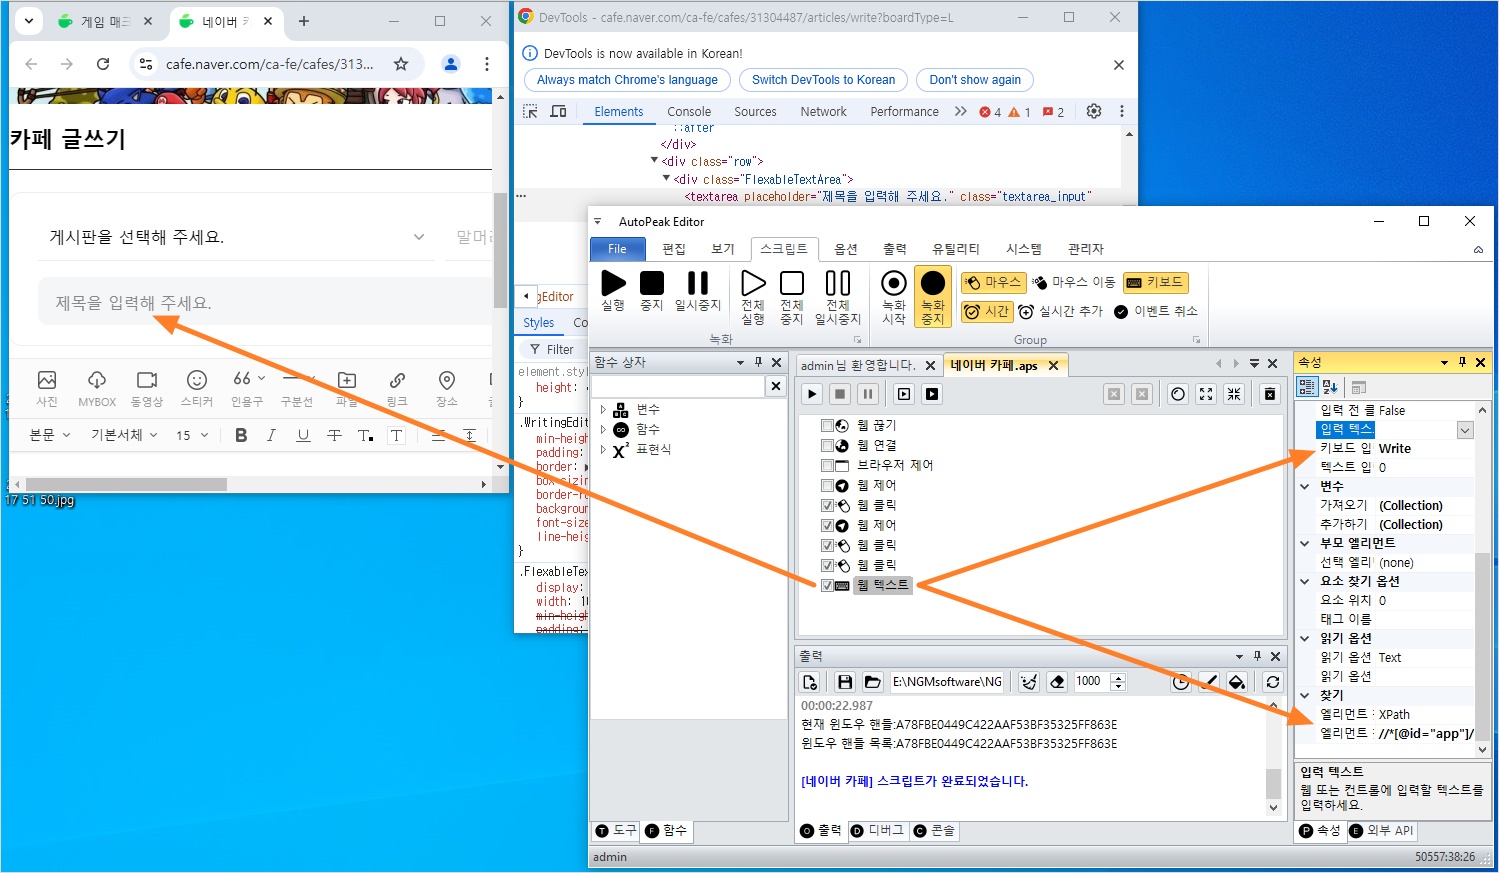The image size is (1499, 873).
Task: Click the 함수 상자 search input field
Action: [679, 386]
